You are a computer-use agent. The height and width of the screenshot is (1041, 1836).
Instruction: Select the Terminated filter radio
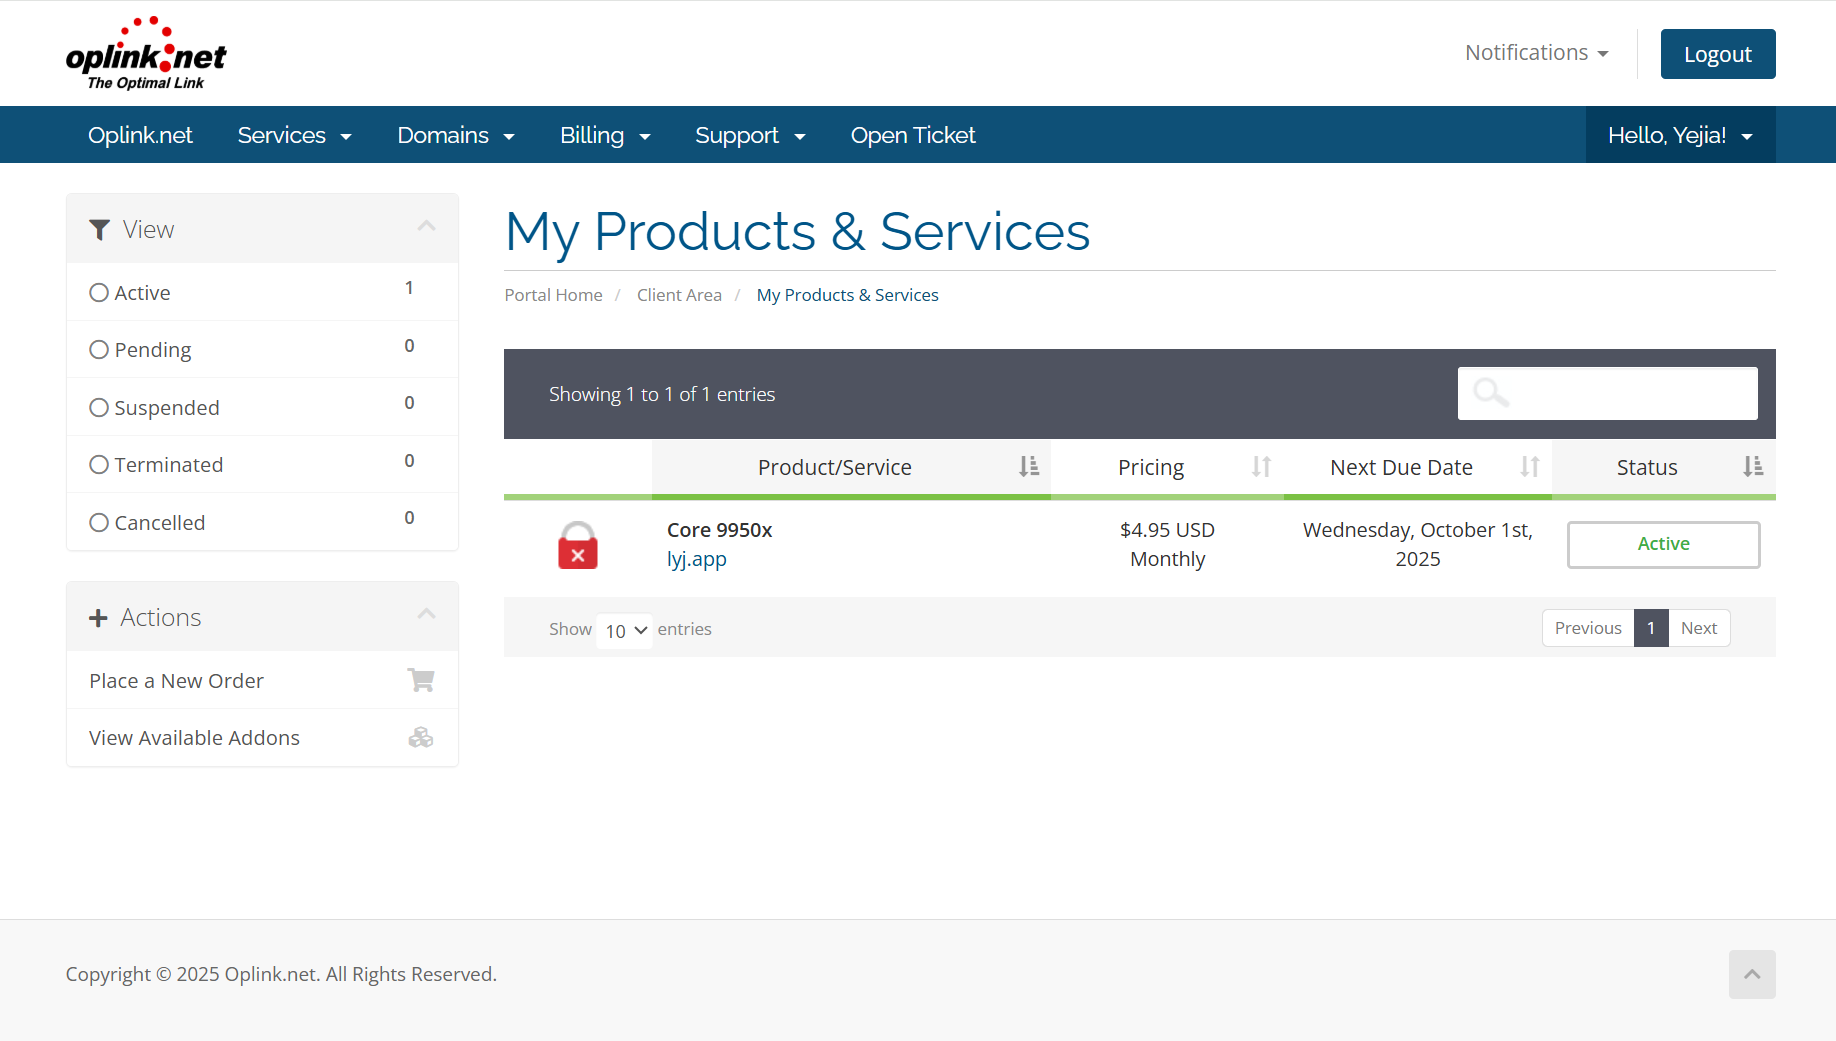tap(99, 465)
